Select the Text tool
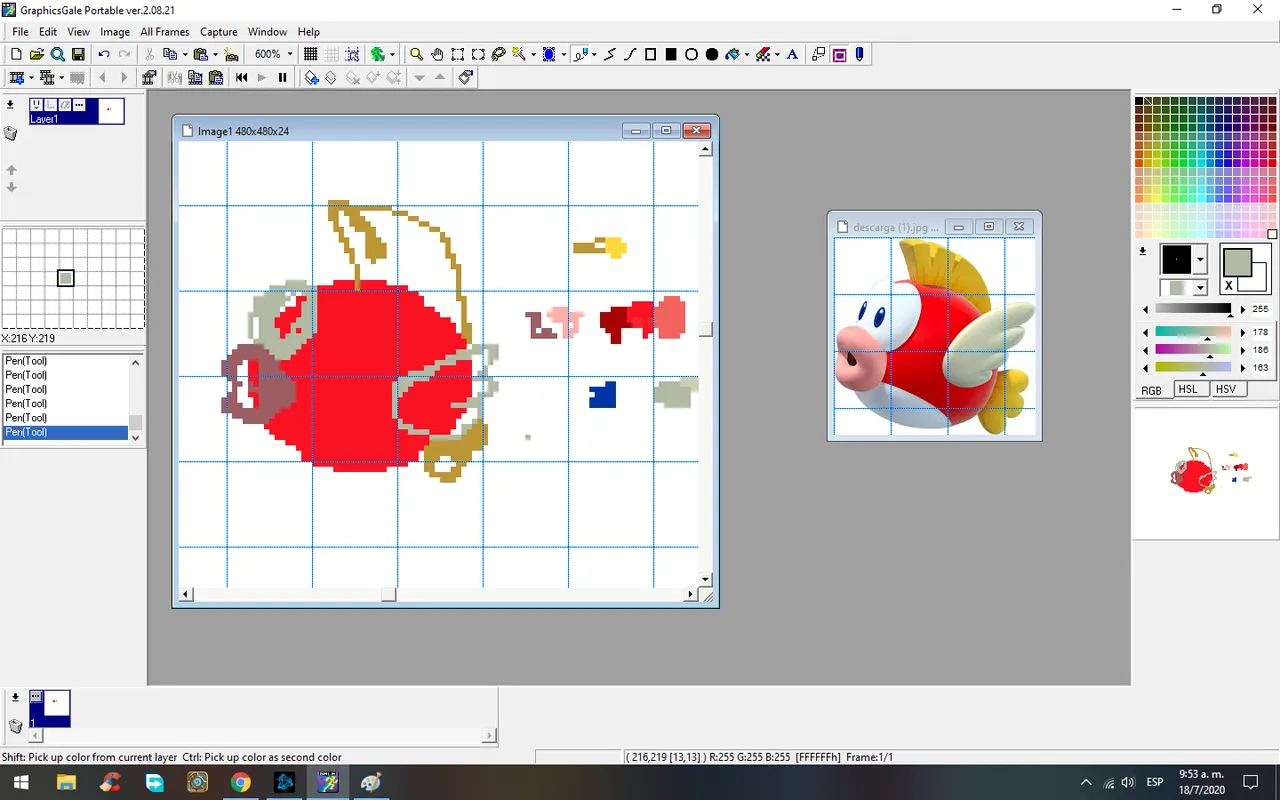This screenshot has height=800, width=1280. point(792,54)
